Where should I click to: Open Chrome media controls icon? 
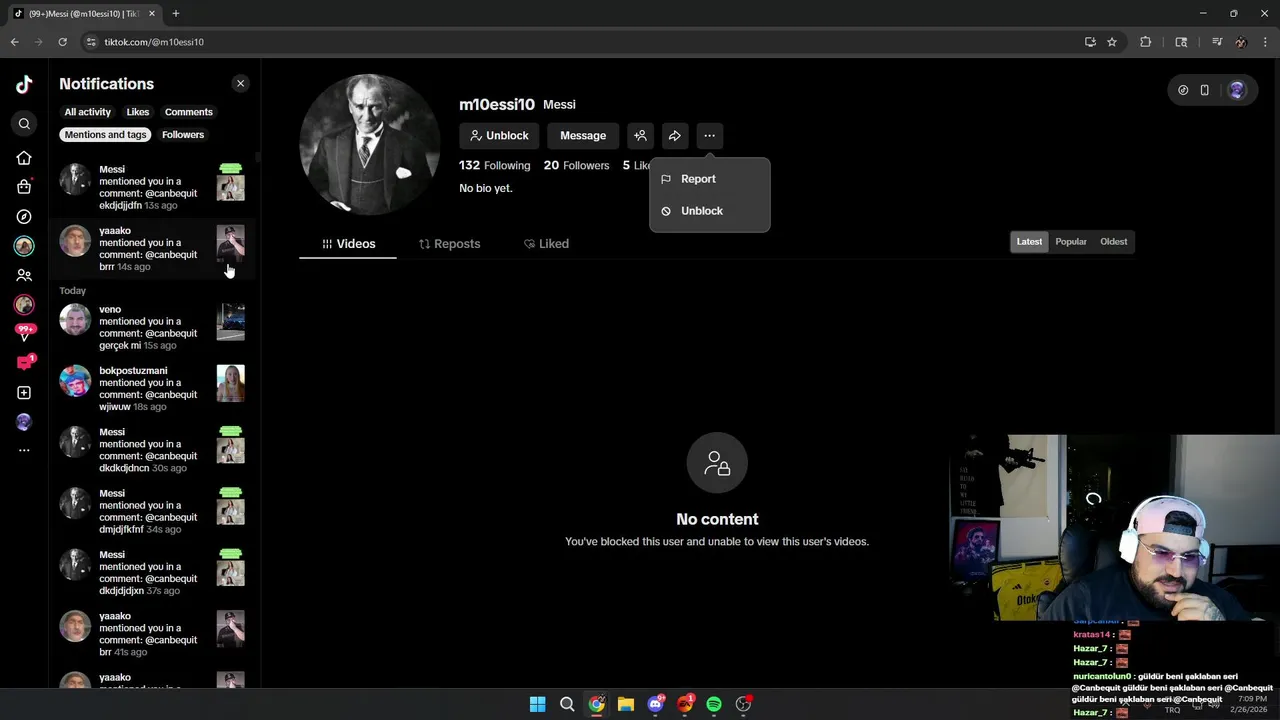coord(1217,42)
